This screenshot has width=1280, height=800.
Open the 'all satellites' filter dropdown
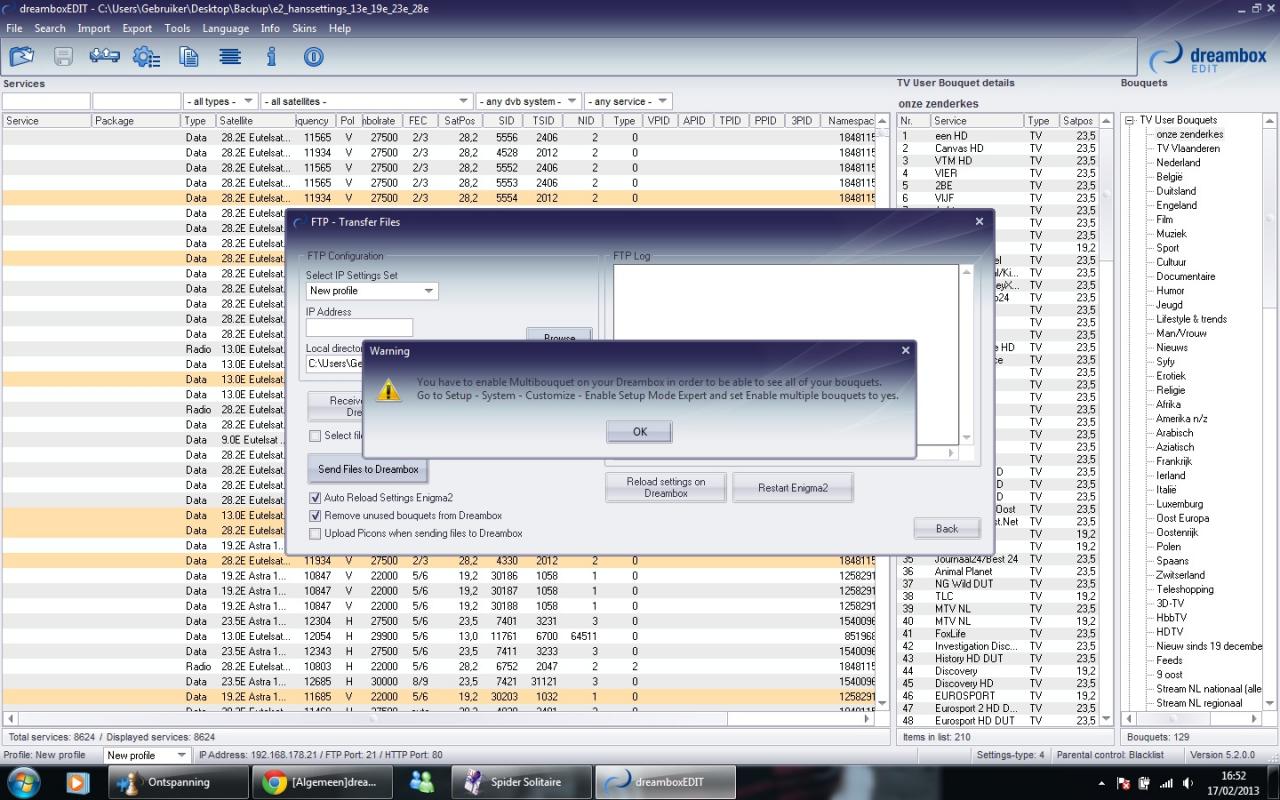click(x=366, y=102)
